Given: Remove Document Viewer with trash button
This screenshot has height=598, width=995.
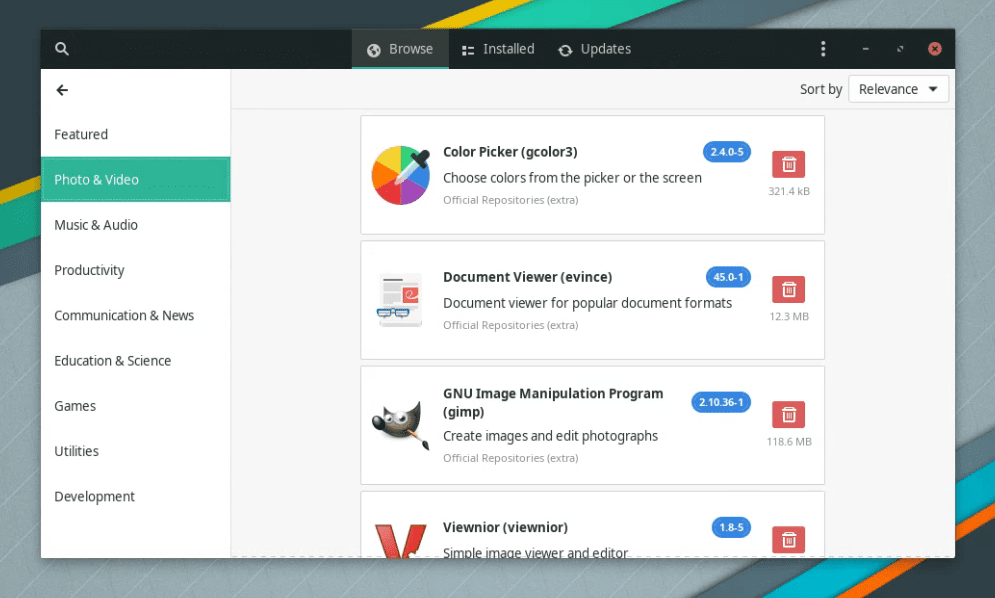Looking at the screenshot, I should coord(788,289).
